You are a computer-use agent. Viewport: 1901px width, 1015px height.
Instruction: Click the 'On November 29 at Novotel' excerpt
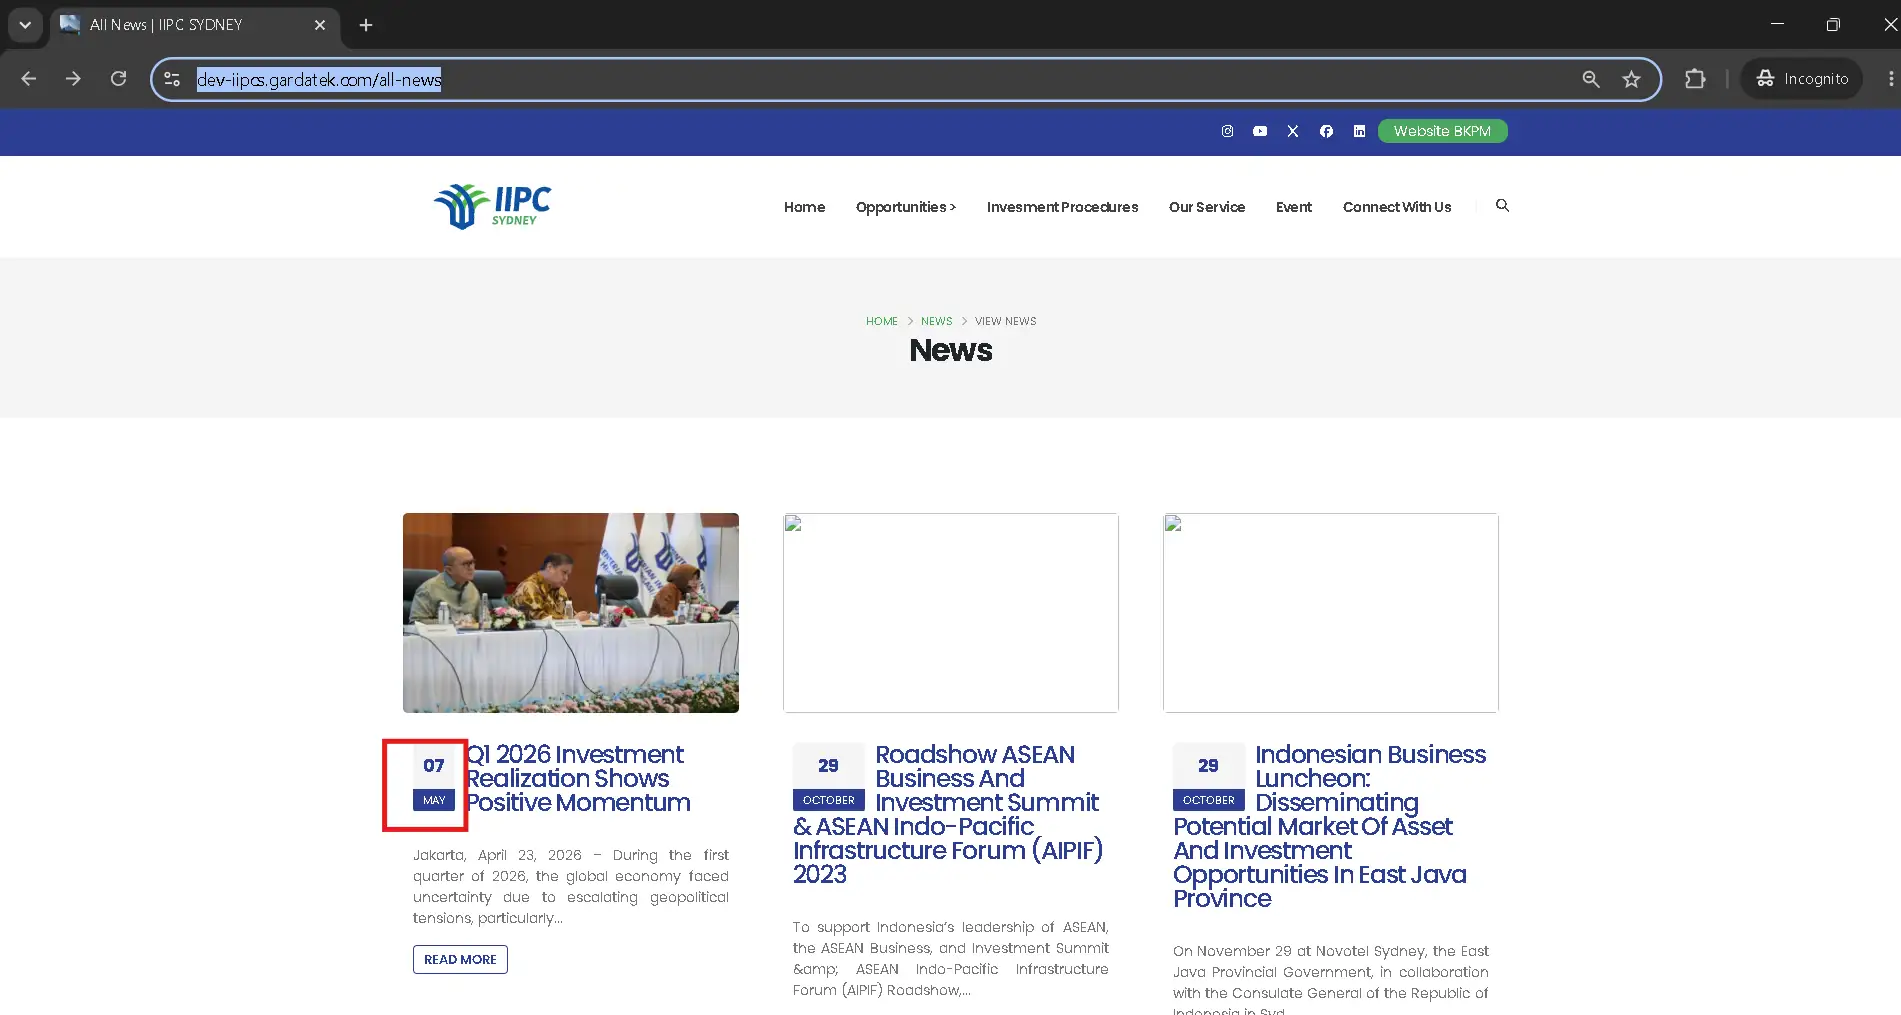[x=1331, y=978]
